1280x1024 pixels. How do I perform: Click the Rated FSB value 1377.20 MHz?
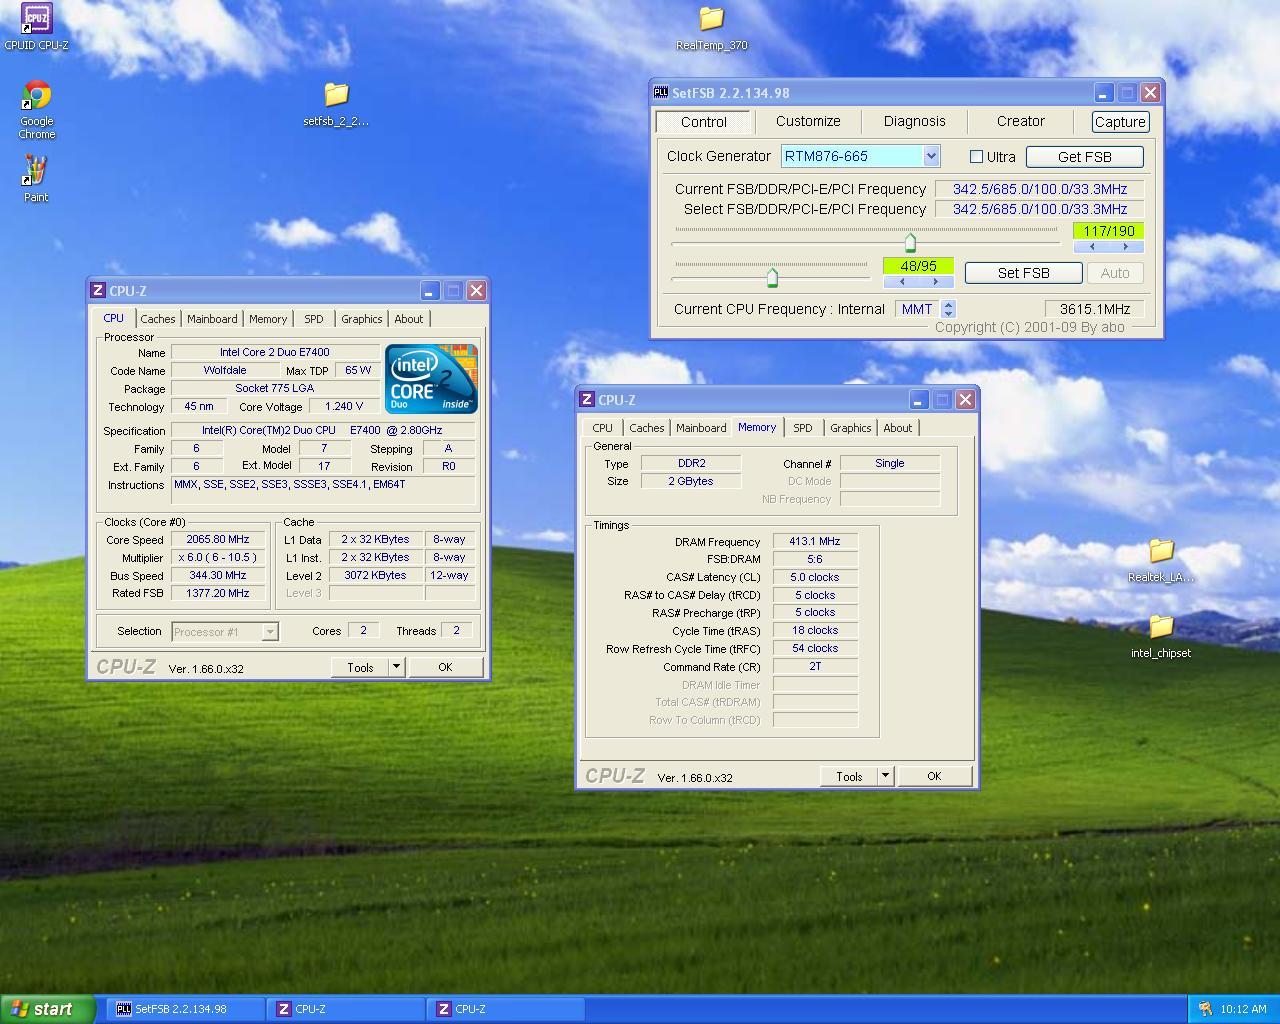(218, 593)
